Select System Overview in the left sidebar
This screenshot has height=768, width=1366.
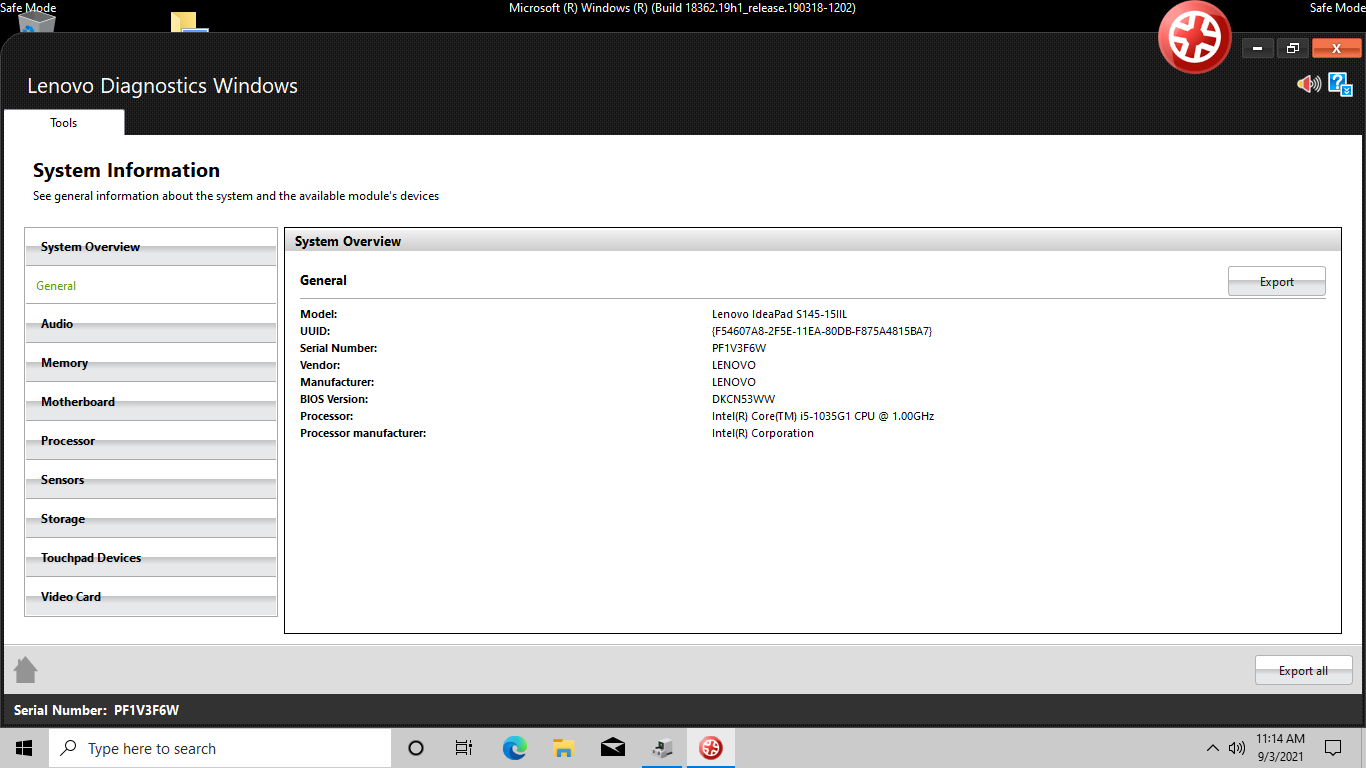pos(151,247)
